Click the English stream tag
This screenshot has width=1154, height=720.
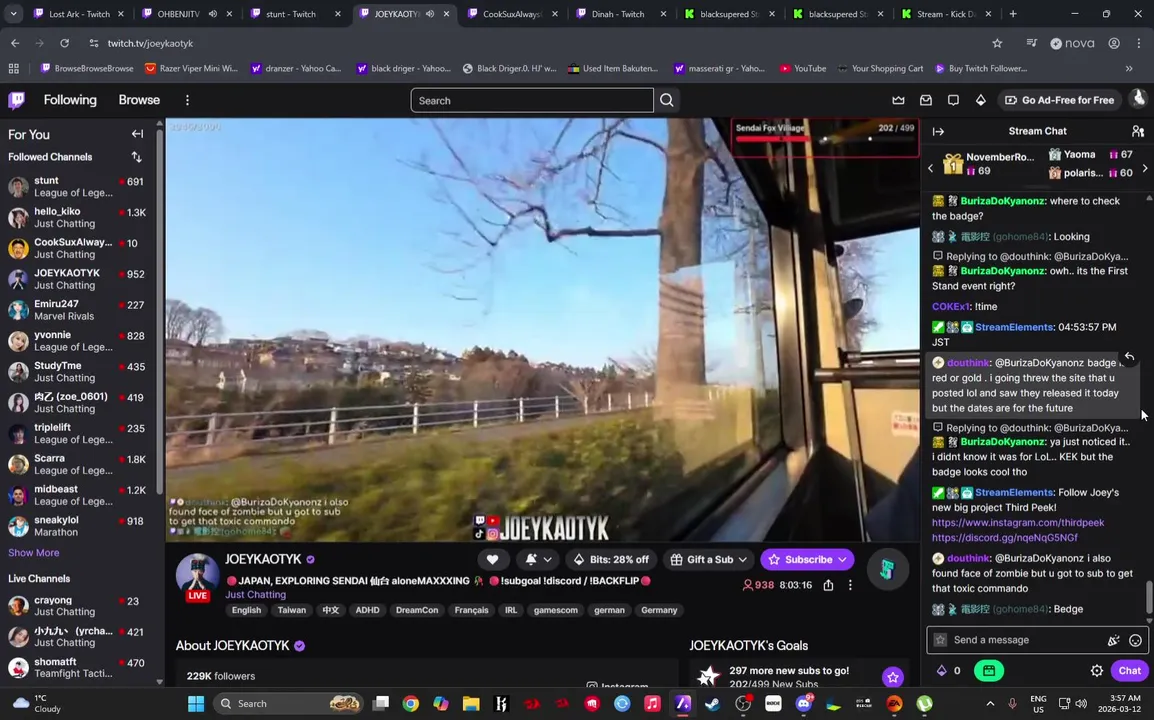(x=246, y=610)
